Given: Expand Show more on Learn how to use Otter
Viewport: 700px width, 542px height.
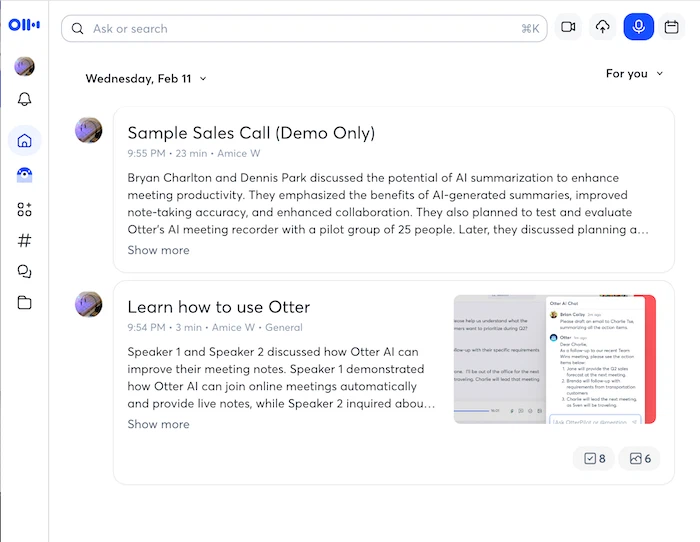Looking at the screenshot, I should (158, 424).
